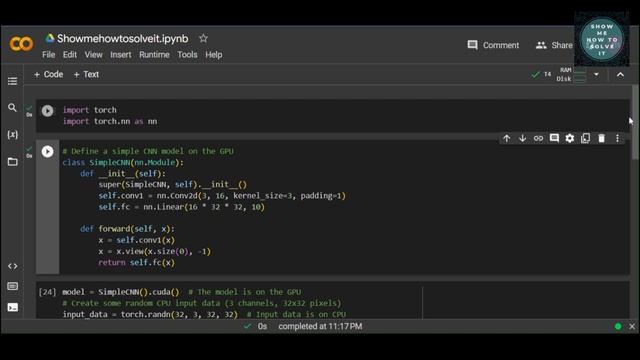Click the notebook vertical scrollbar
Screen dimensions: 640x360
pyautogui.click(x=635, y=122)
